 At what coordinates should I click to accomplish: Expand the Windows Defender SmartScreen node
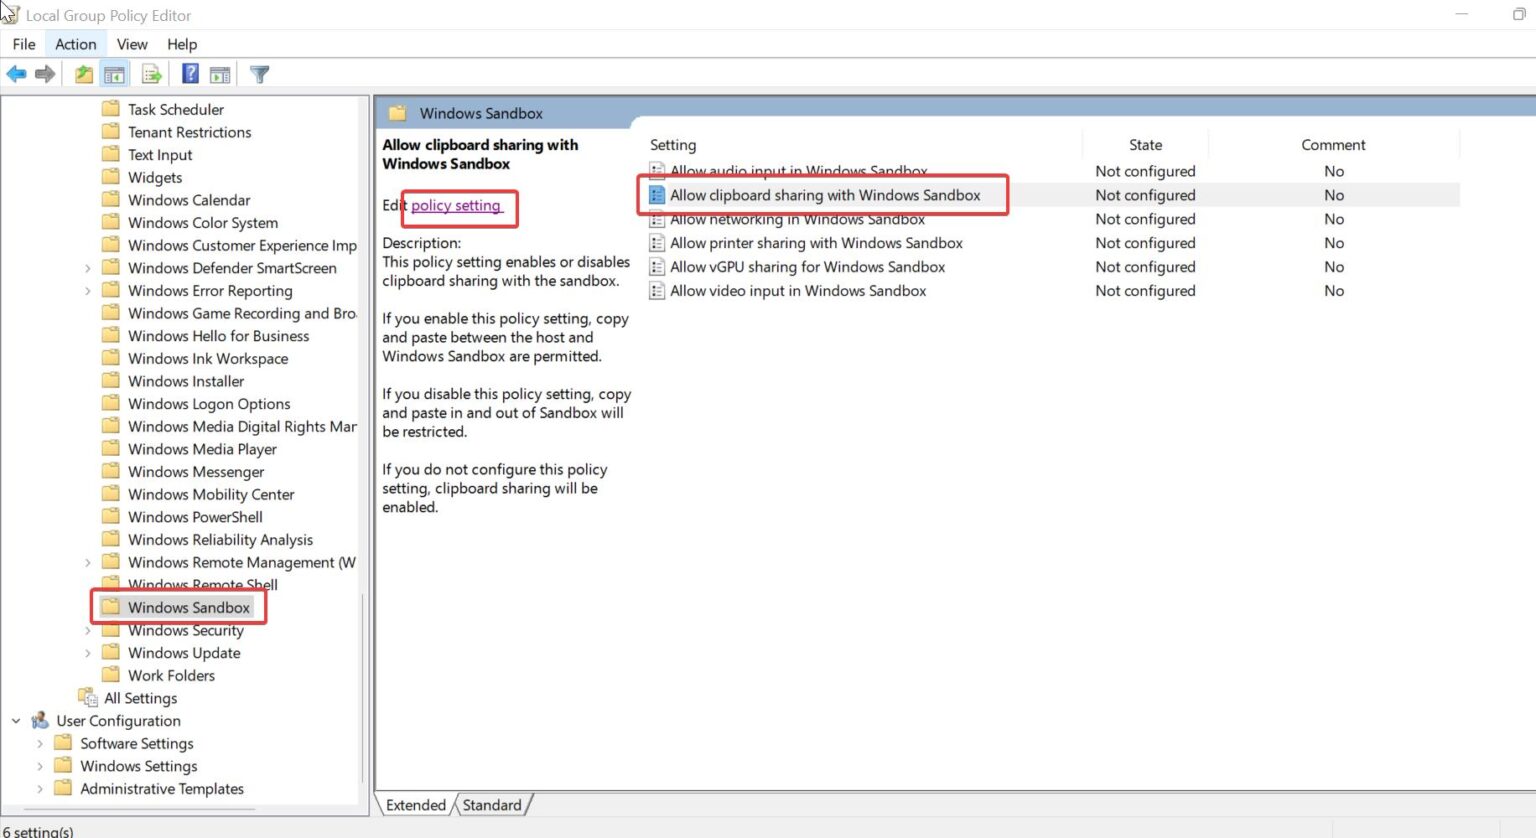tap(87, 267)
